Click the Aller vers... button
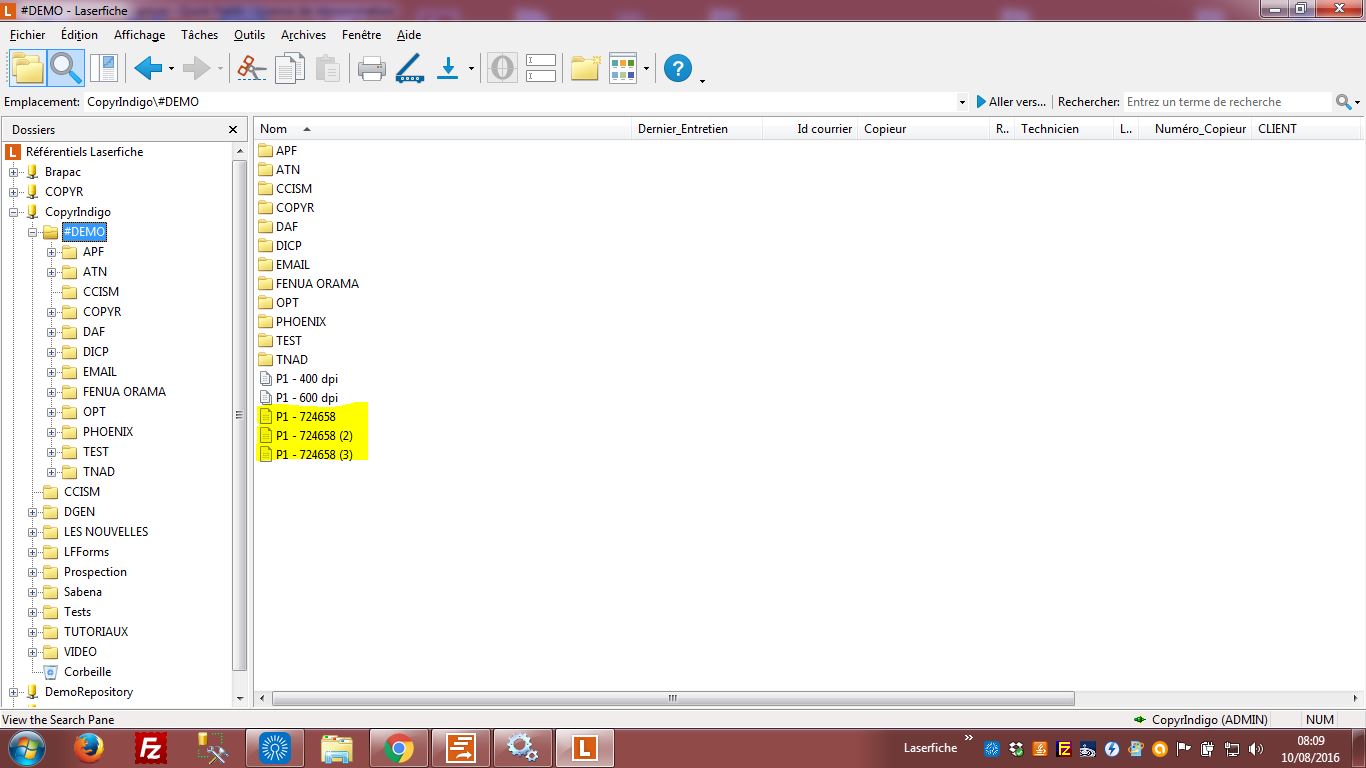Screen dimensions: 1366x768 coord(1011,102)
